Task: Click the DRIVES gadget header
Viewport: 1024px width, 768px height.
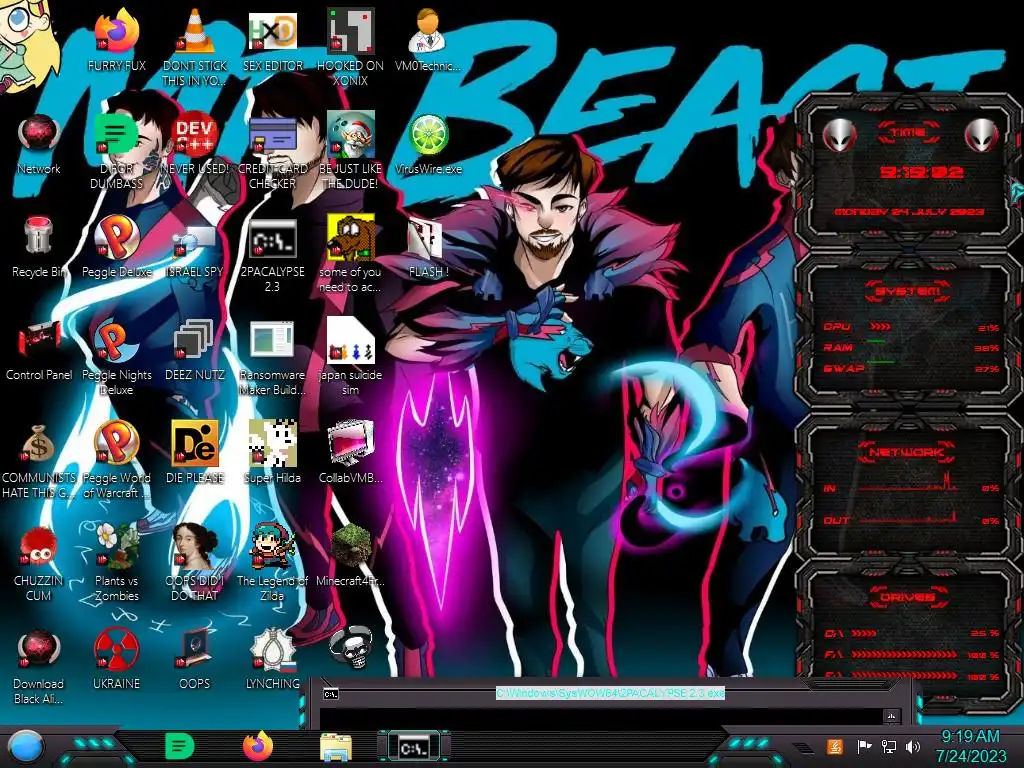Action: 907,597
